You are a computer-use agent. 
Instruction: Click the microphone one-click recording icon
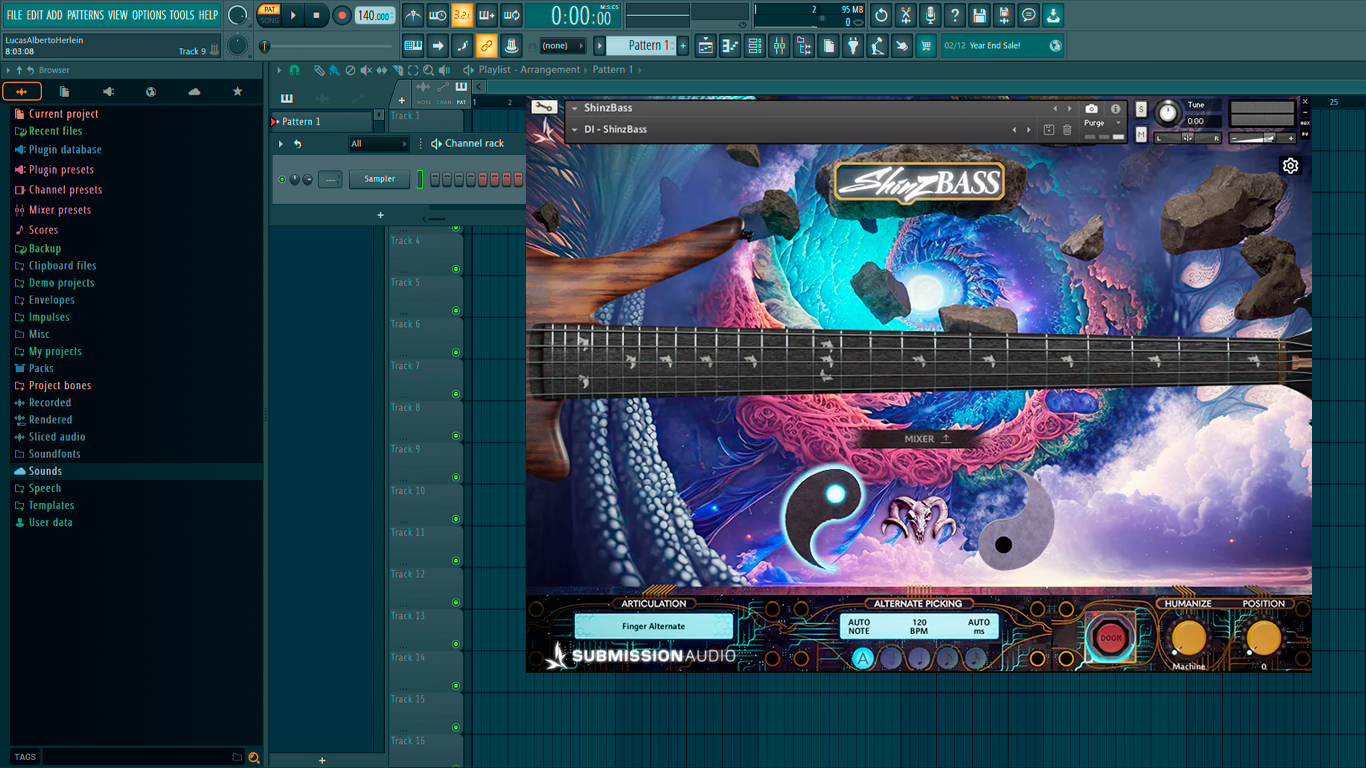[x=930, y=15]
